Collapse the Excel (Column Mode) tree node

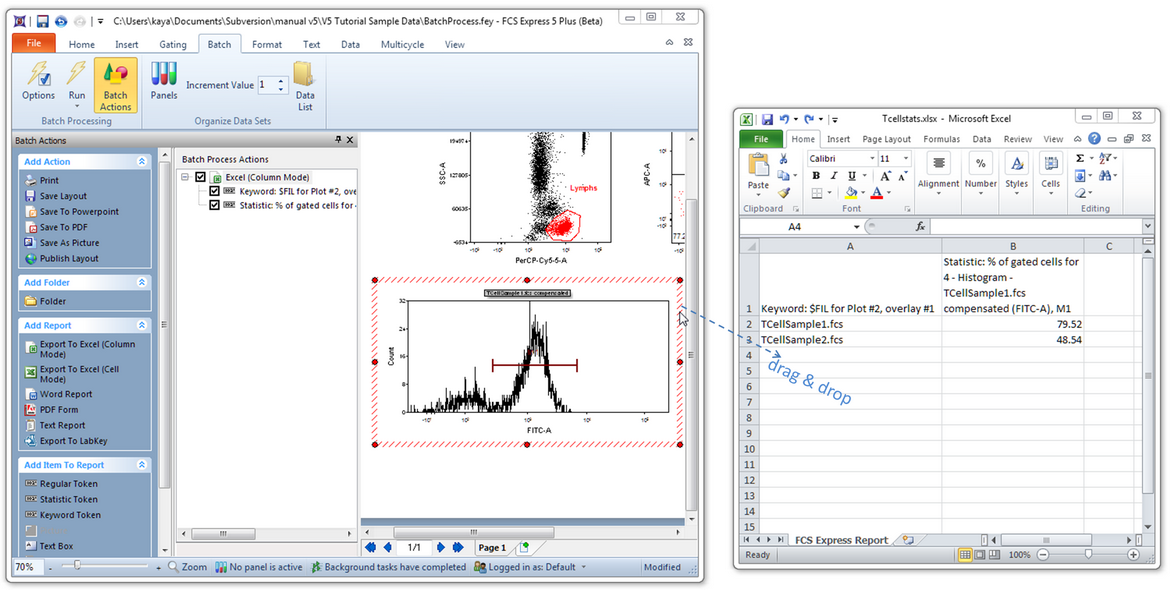185,177
